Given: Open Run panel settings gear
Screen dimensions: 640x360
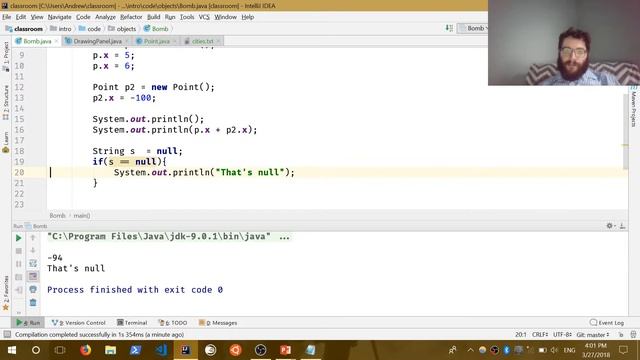Looking at the screenshot, I should [610, 226].
